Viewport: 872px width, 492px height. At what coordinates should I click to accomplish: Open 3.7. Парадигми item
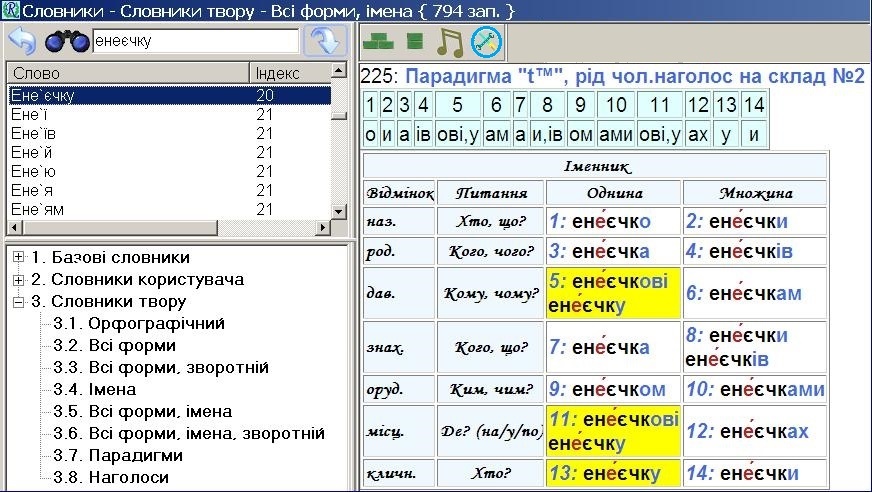(118, 455)
